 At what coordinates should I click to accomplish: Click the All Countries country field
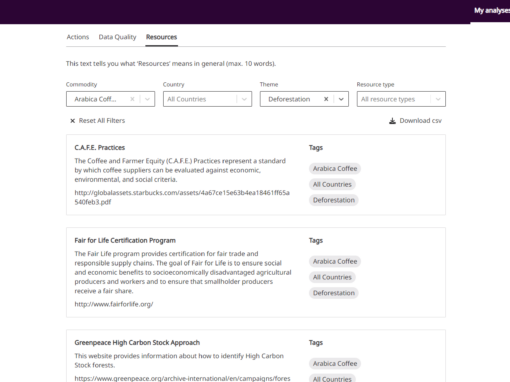tap(207, 99)
